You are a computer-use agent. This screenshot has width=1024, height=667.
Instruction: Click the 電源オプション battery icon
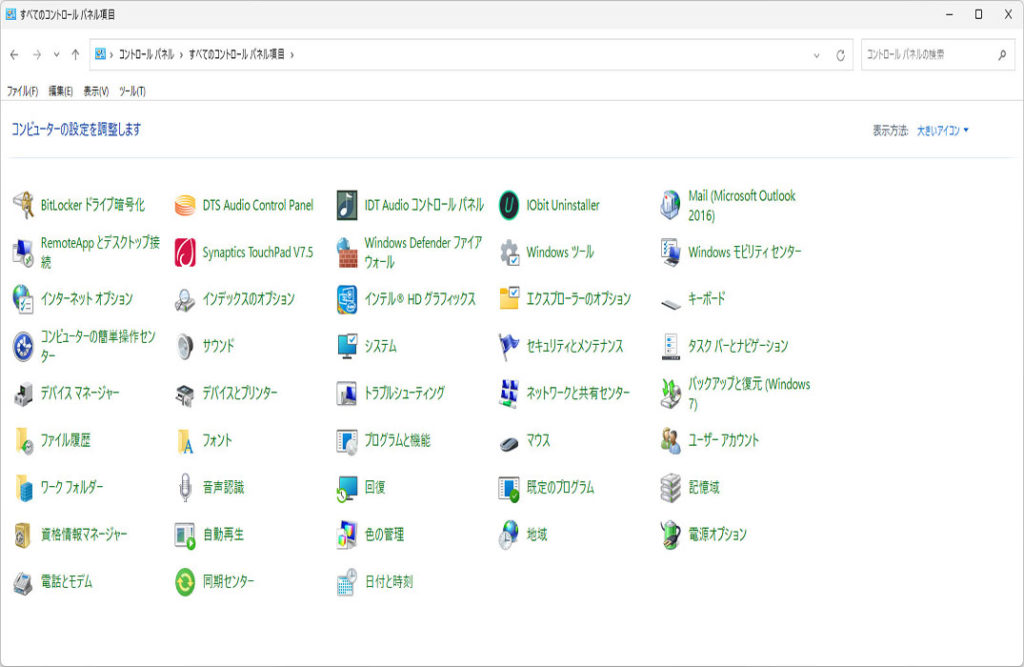(x=671, y=535)
